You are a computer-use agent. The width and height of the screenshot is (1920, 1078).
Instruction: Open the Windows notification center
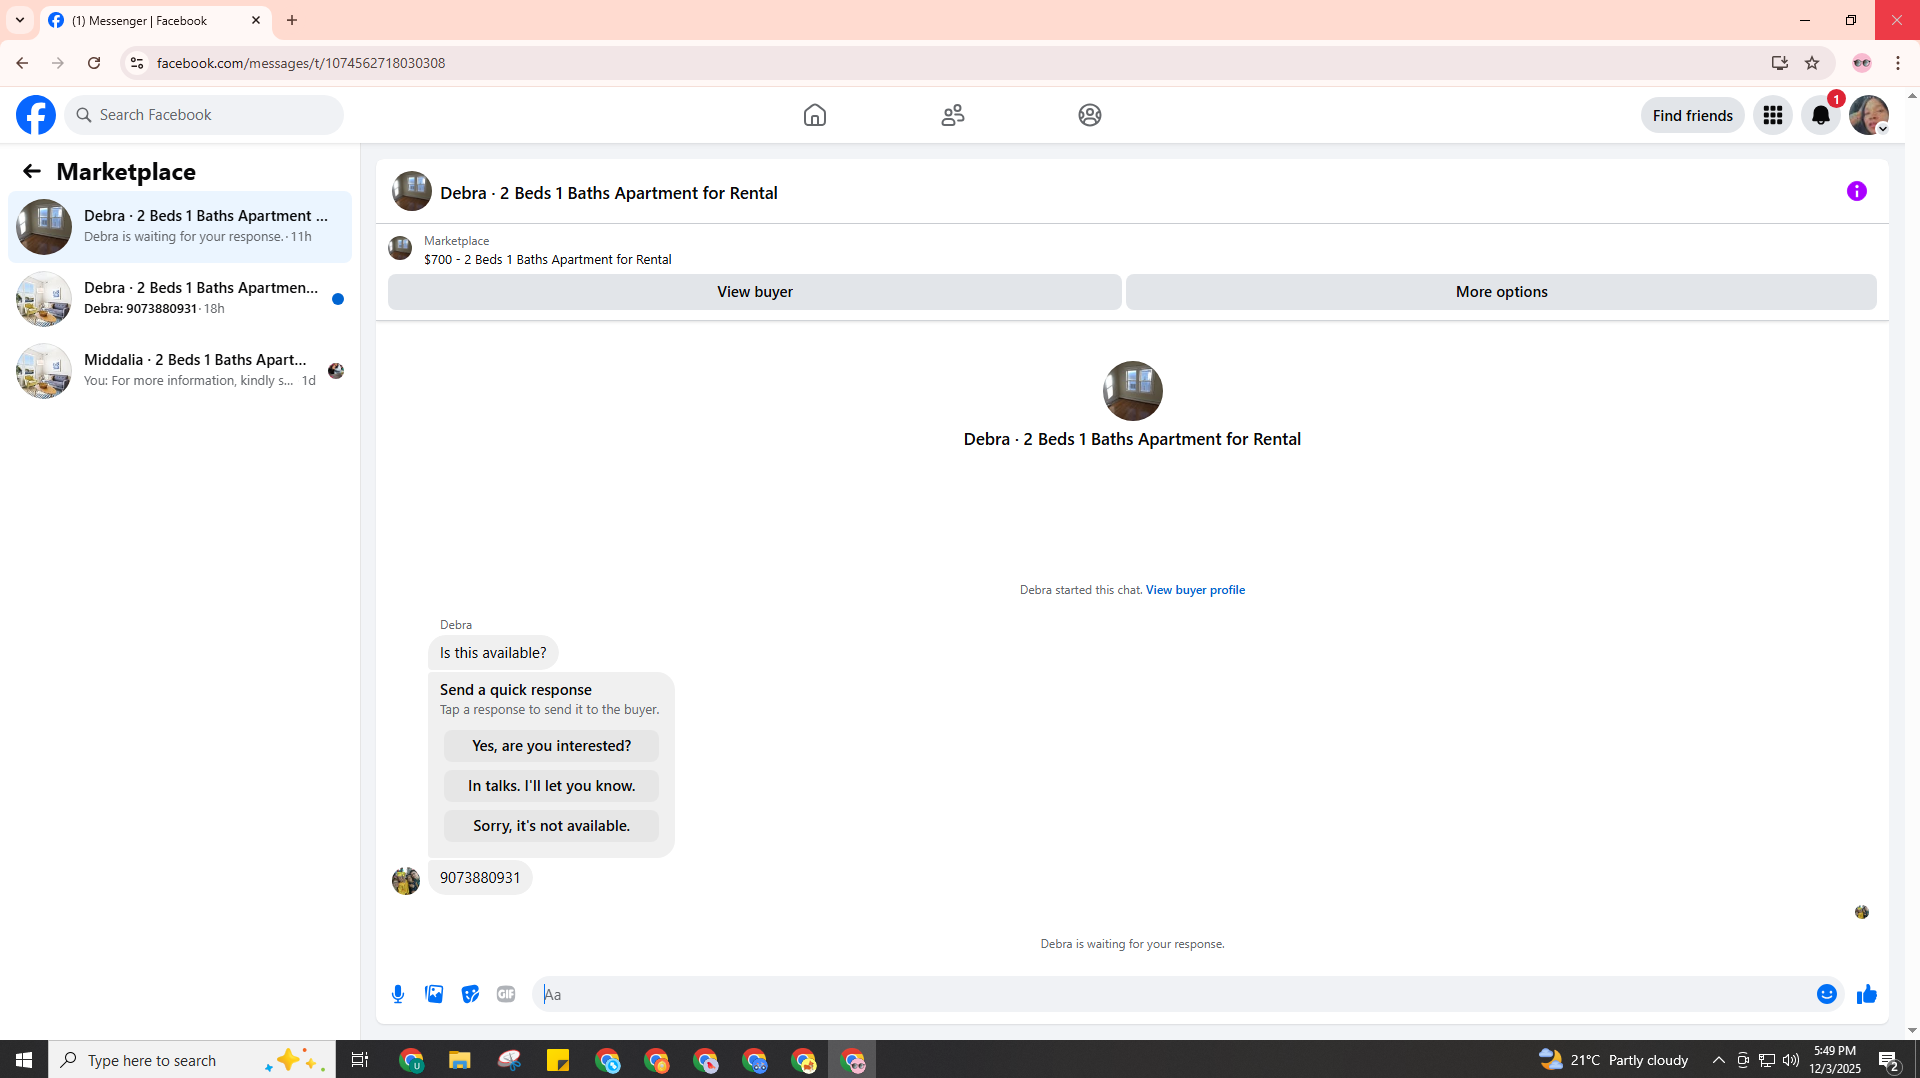point(1889,1060)
